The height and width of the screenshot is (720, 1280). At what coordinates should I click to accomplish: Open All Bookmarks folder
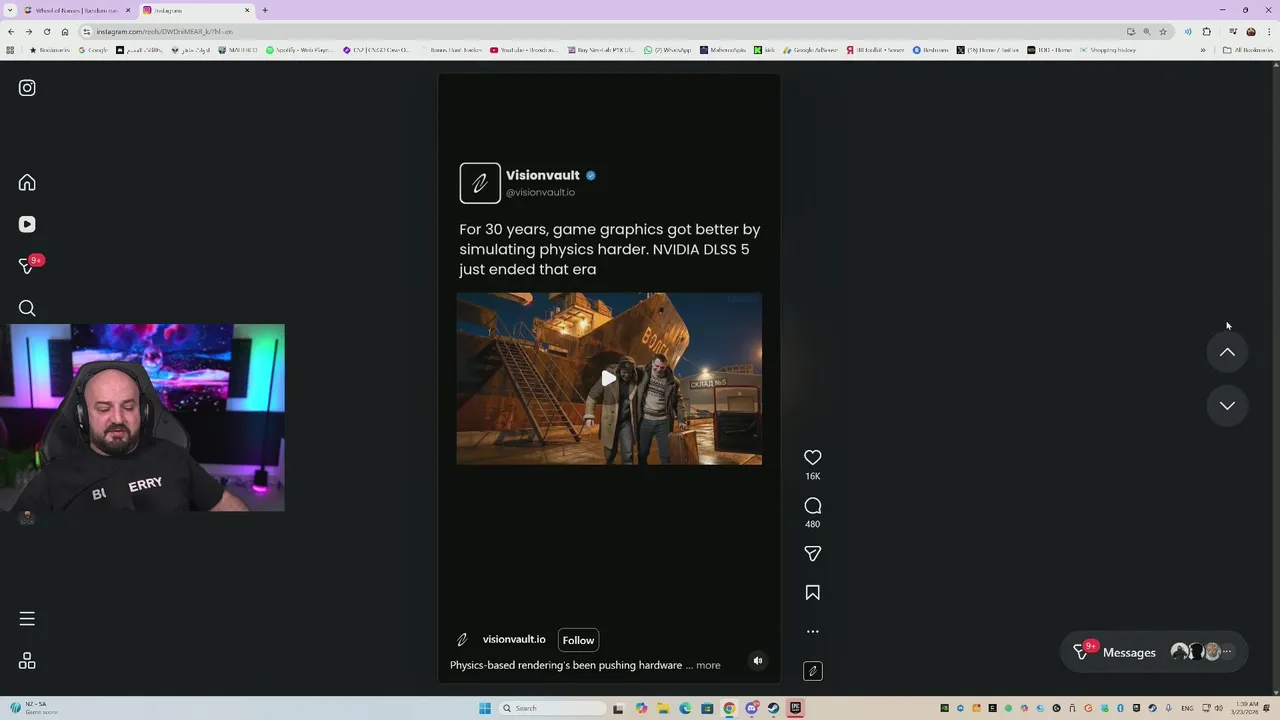point(1247,49)
